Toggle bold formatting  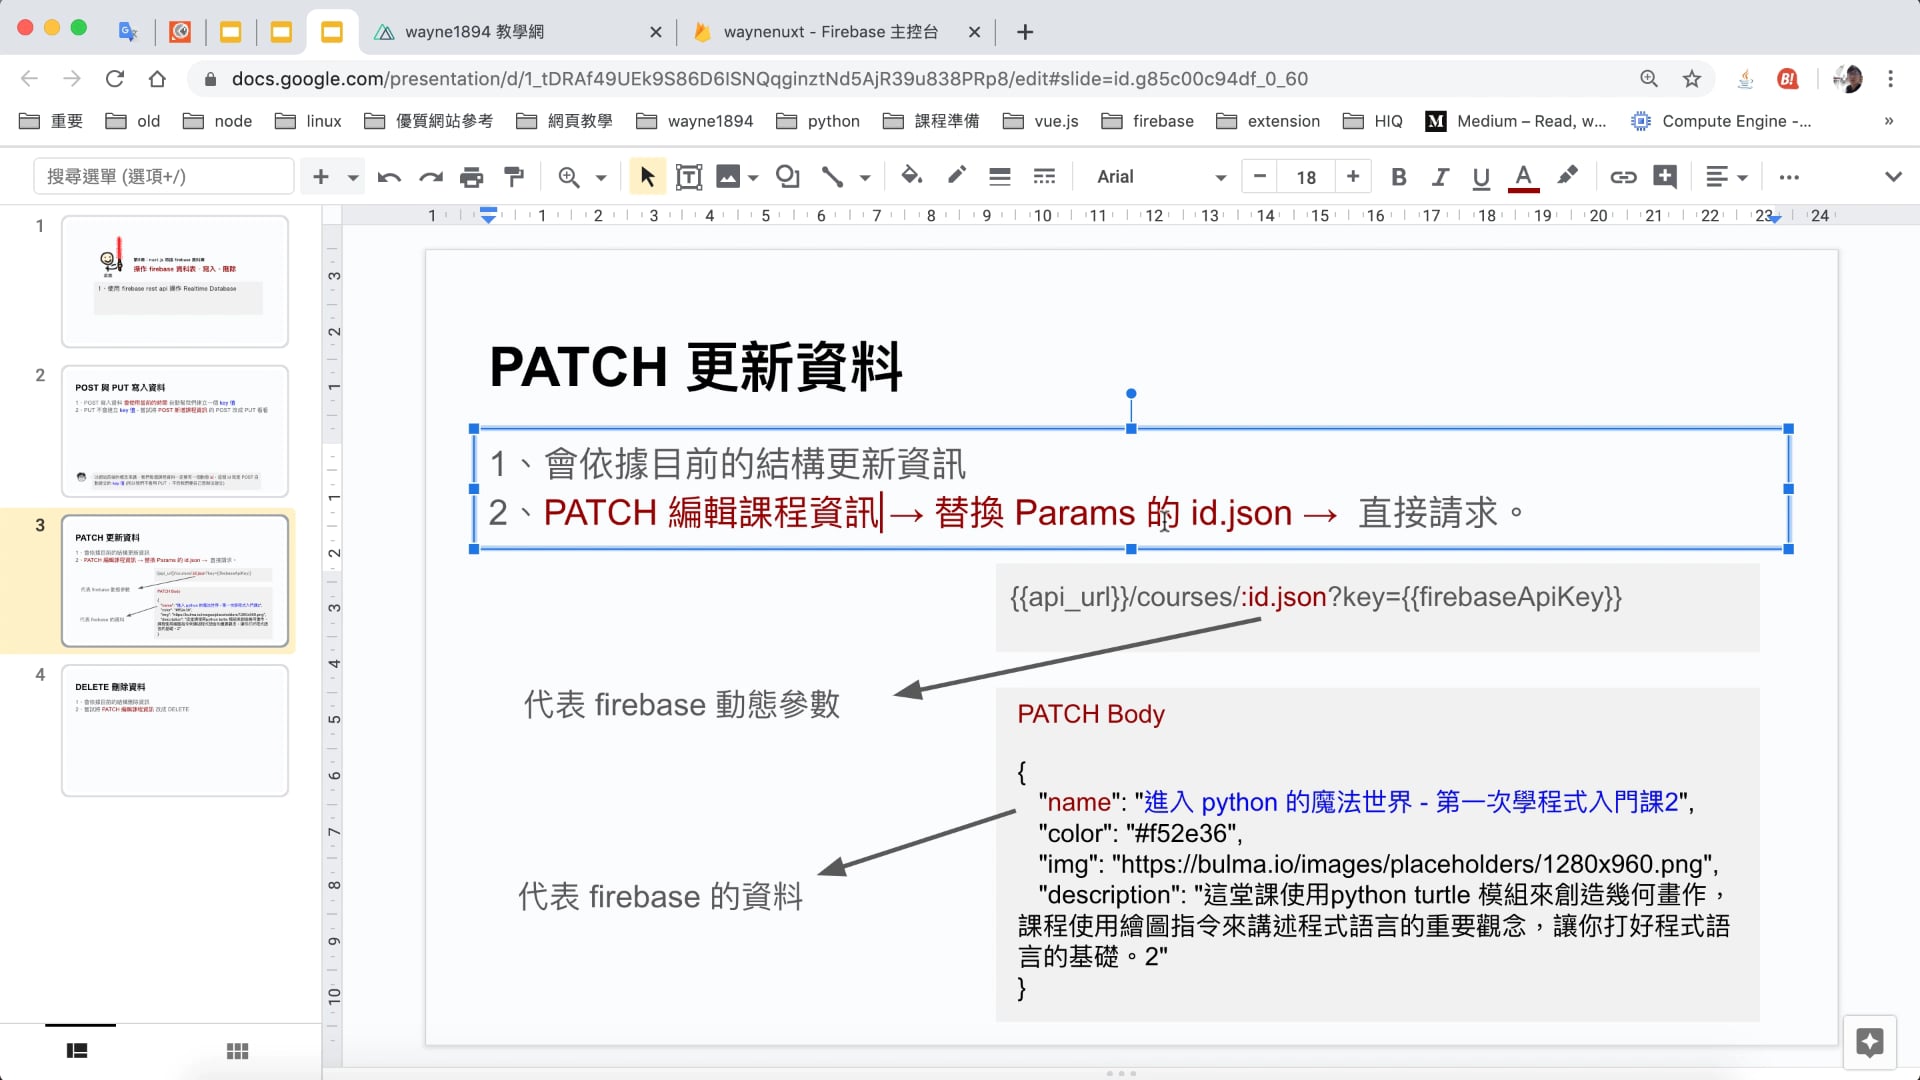pos(1398,177)
